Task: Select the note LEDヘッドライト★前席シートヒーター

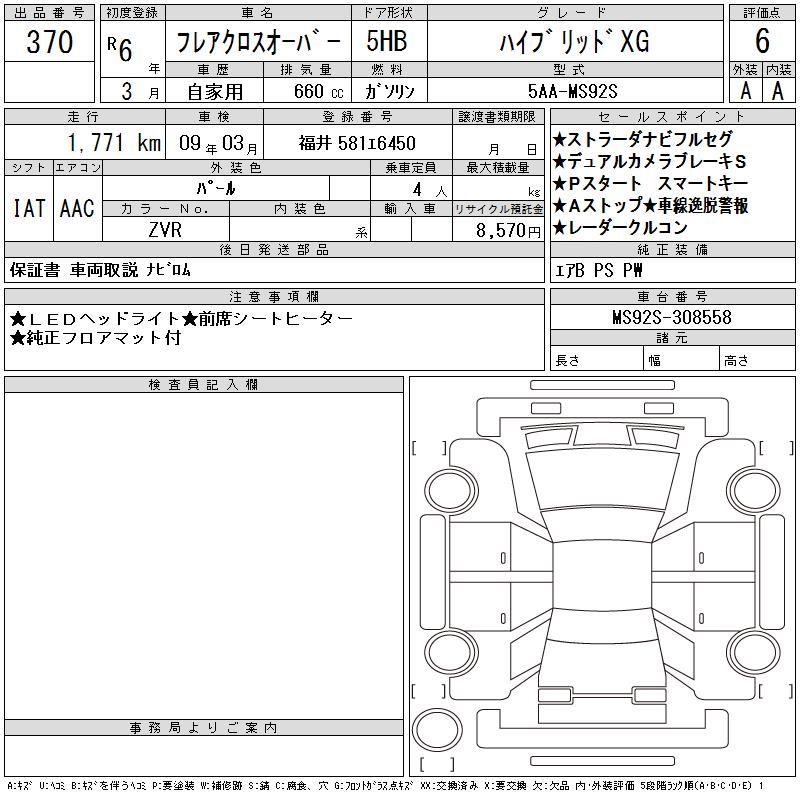Action: coord(181,319)
